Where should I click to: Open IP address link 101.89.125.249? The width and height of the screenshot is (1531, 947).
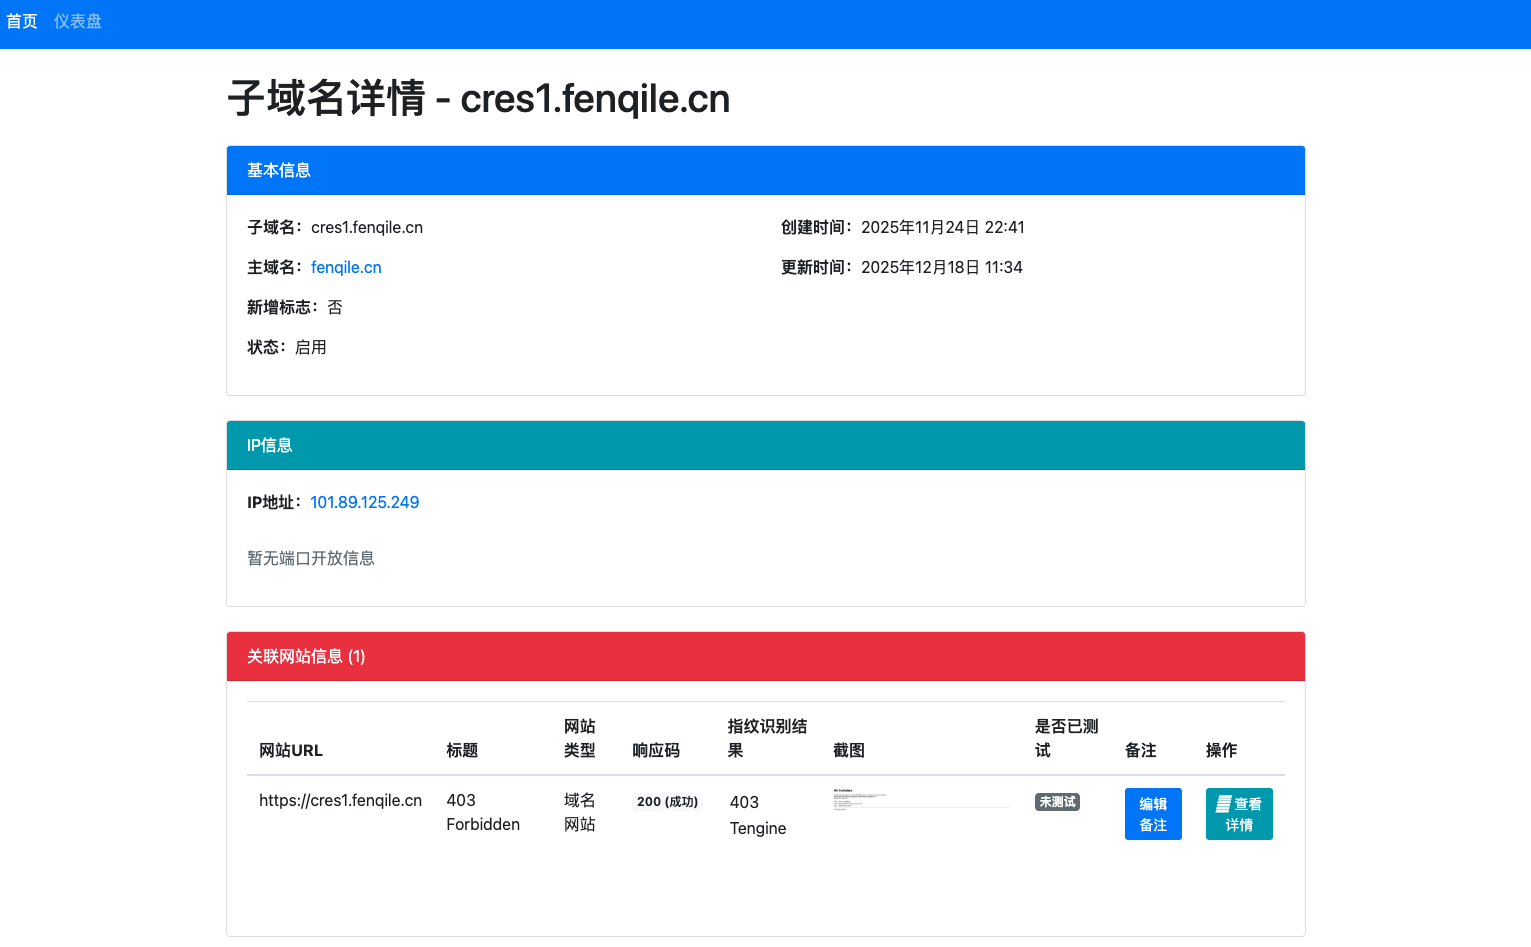[x=364, y=503]
